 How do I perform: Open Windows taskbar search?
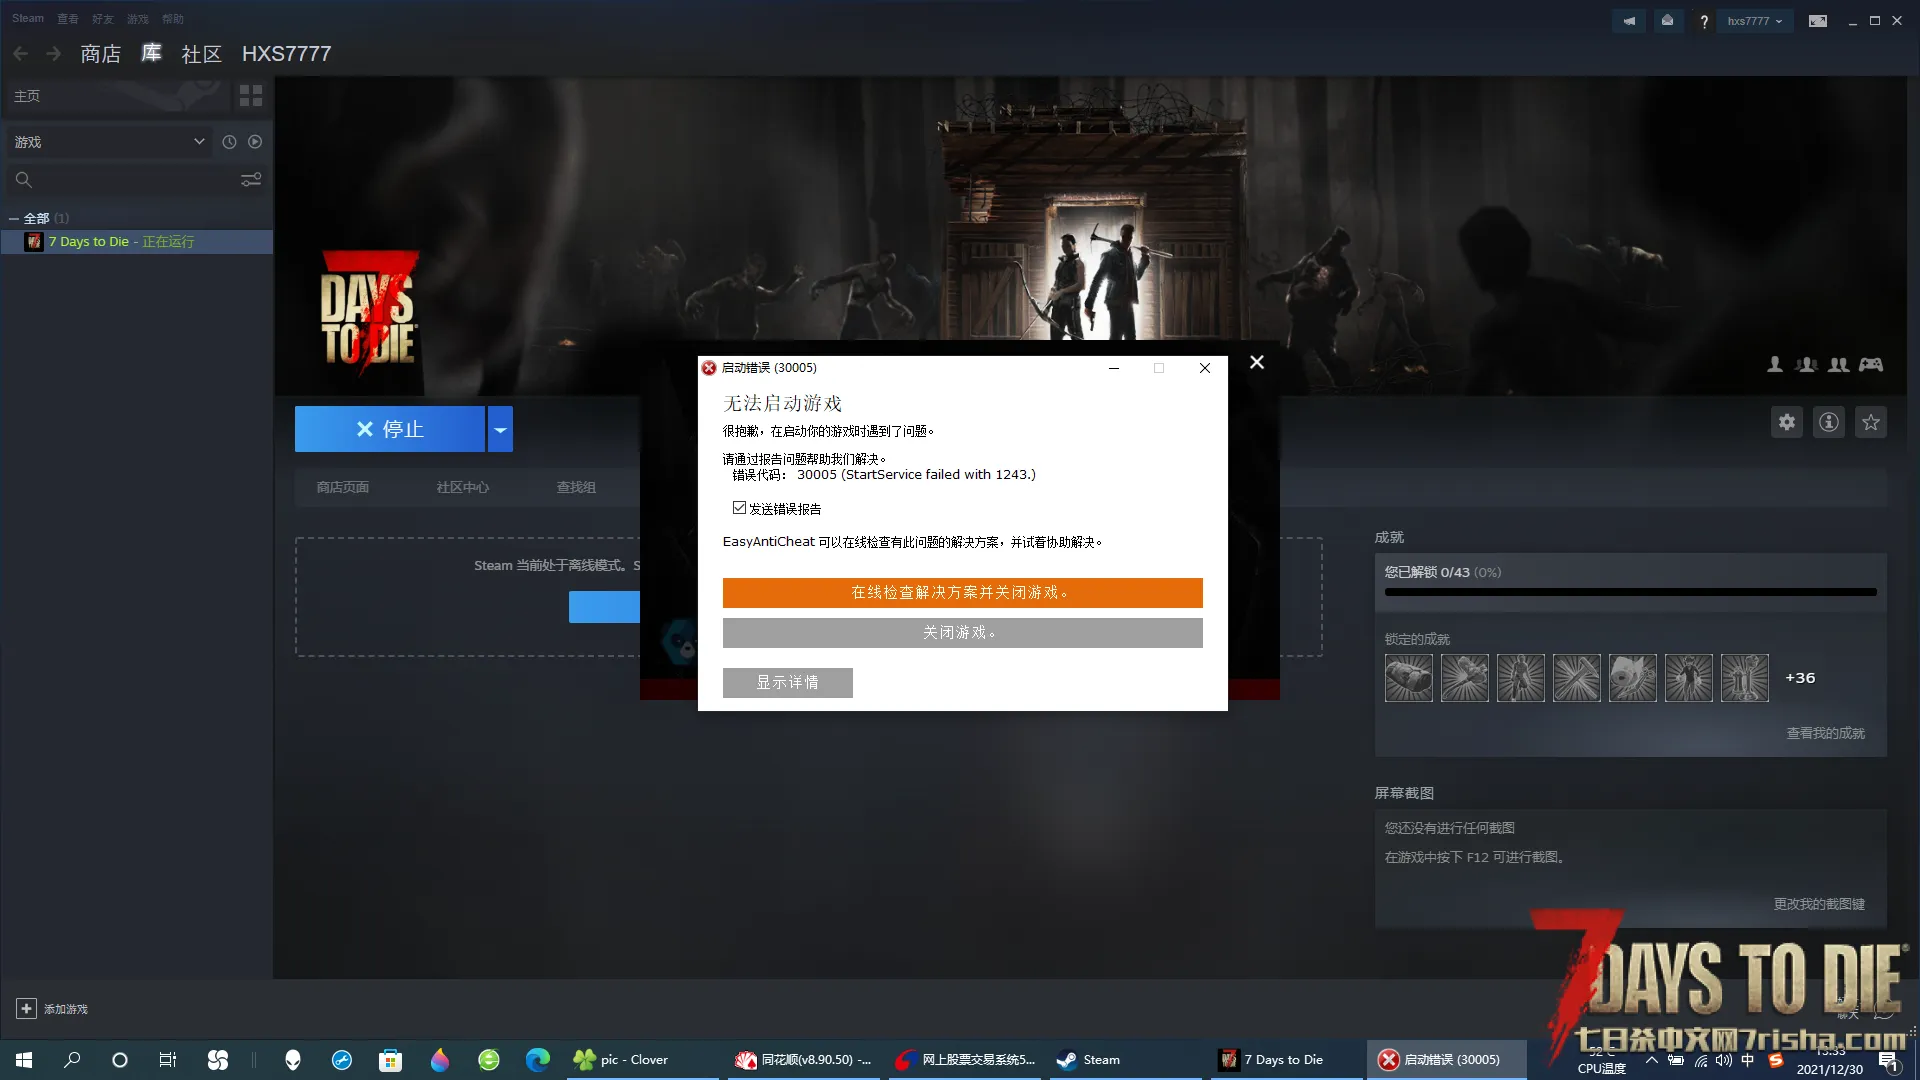(x=72, y=1060)
